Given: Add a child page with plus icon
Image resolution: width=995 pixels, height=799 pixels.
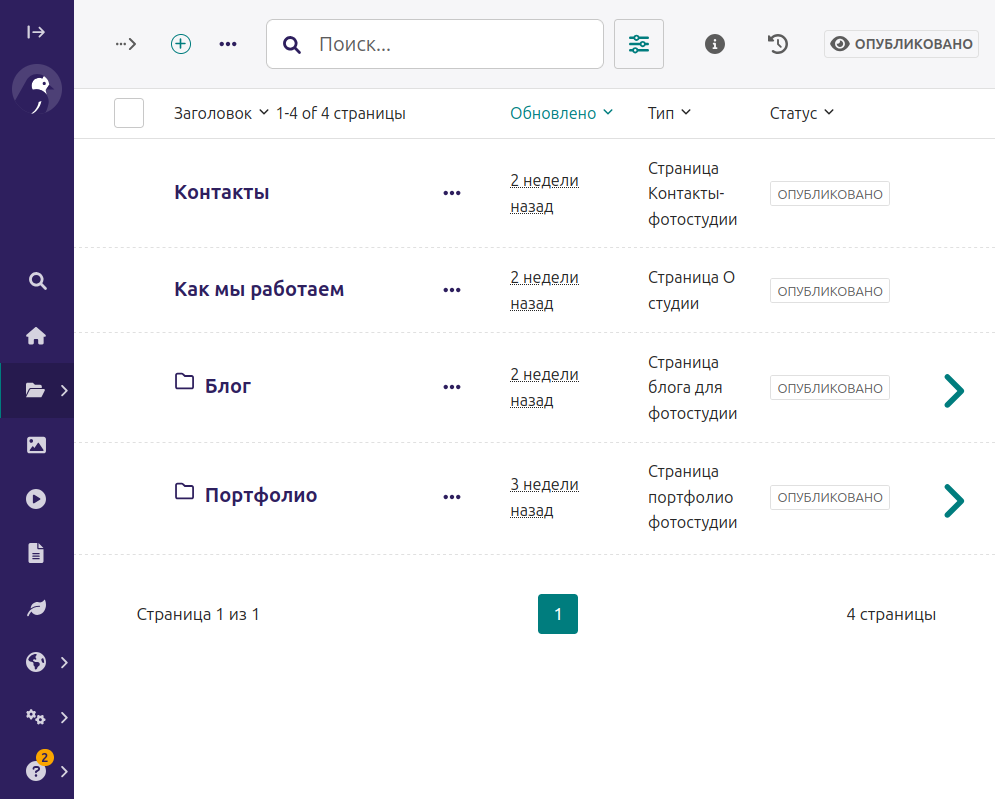Looking at the screenshot, I should tap(181, 44).
